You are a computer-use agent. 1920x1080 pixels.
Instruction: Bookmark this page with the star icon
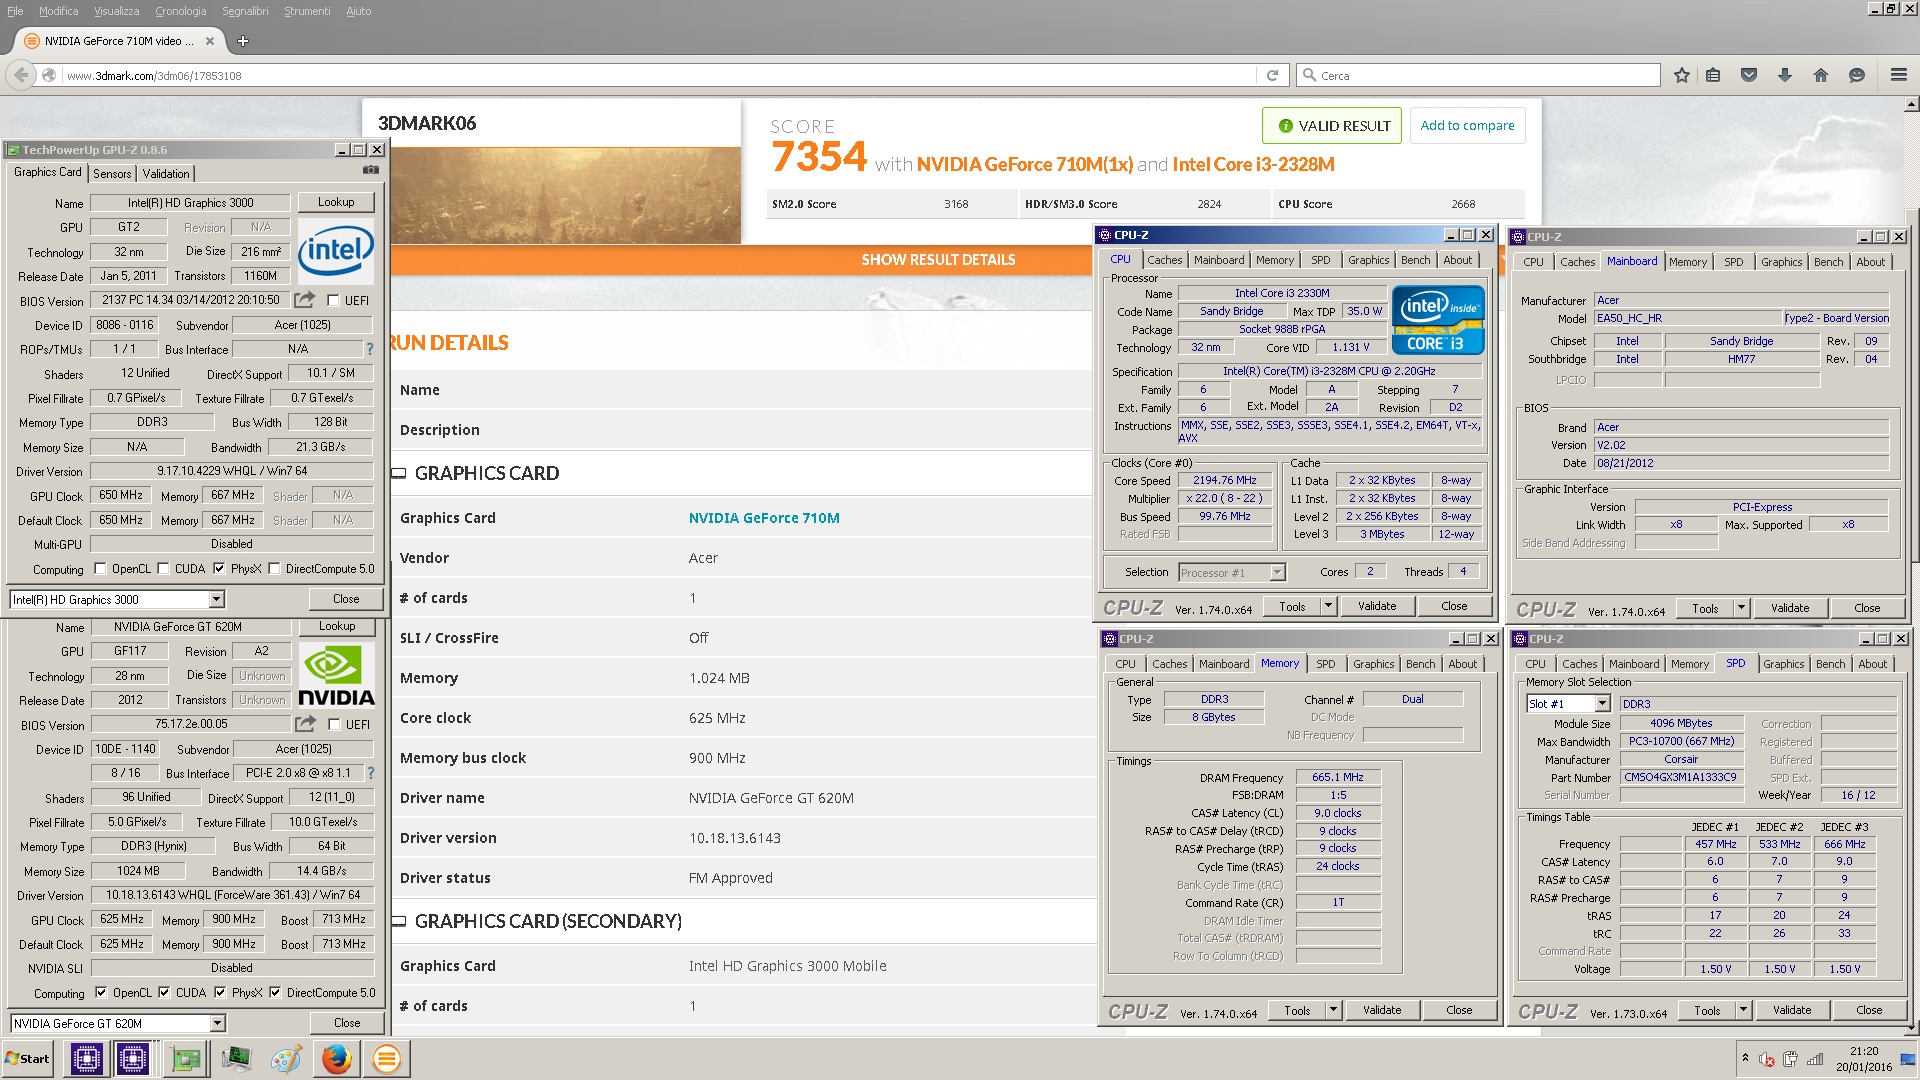[x=1682, y=75]
